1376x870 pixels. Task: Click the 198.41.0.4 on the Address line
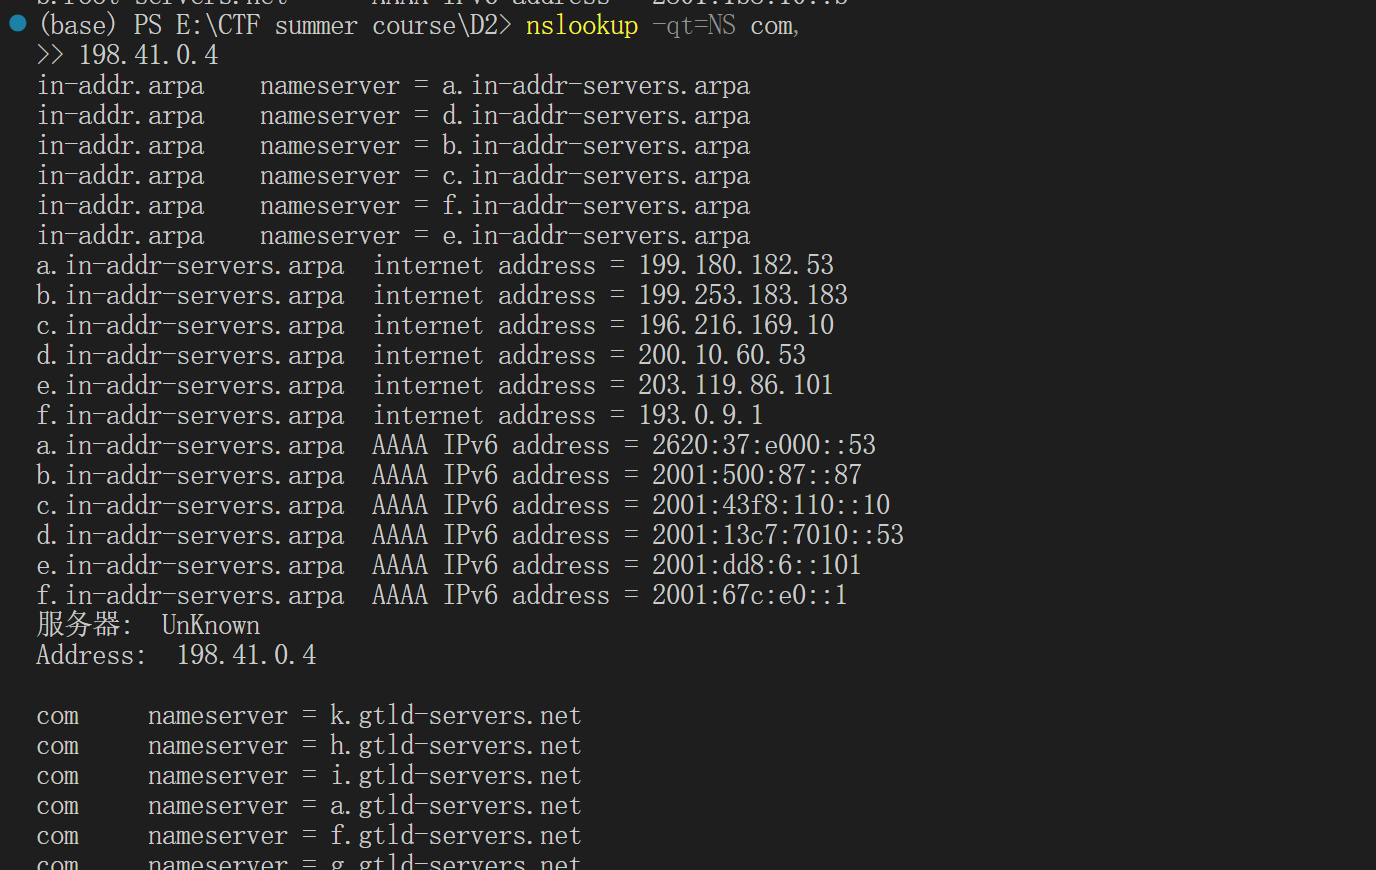coord(246,655)
